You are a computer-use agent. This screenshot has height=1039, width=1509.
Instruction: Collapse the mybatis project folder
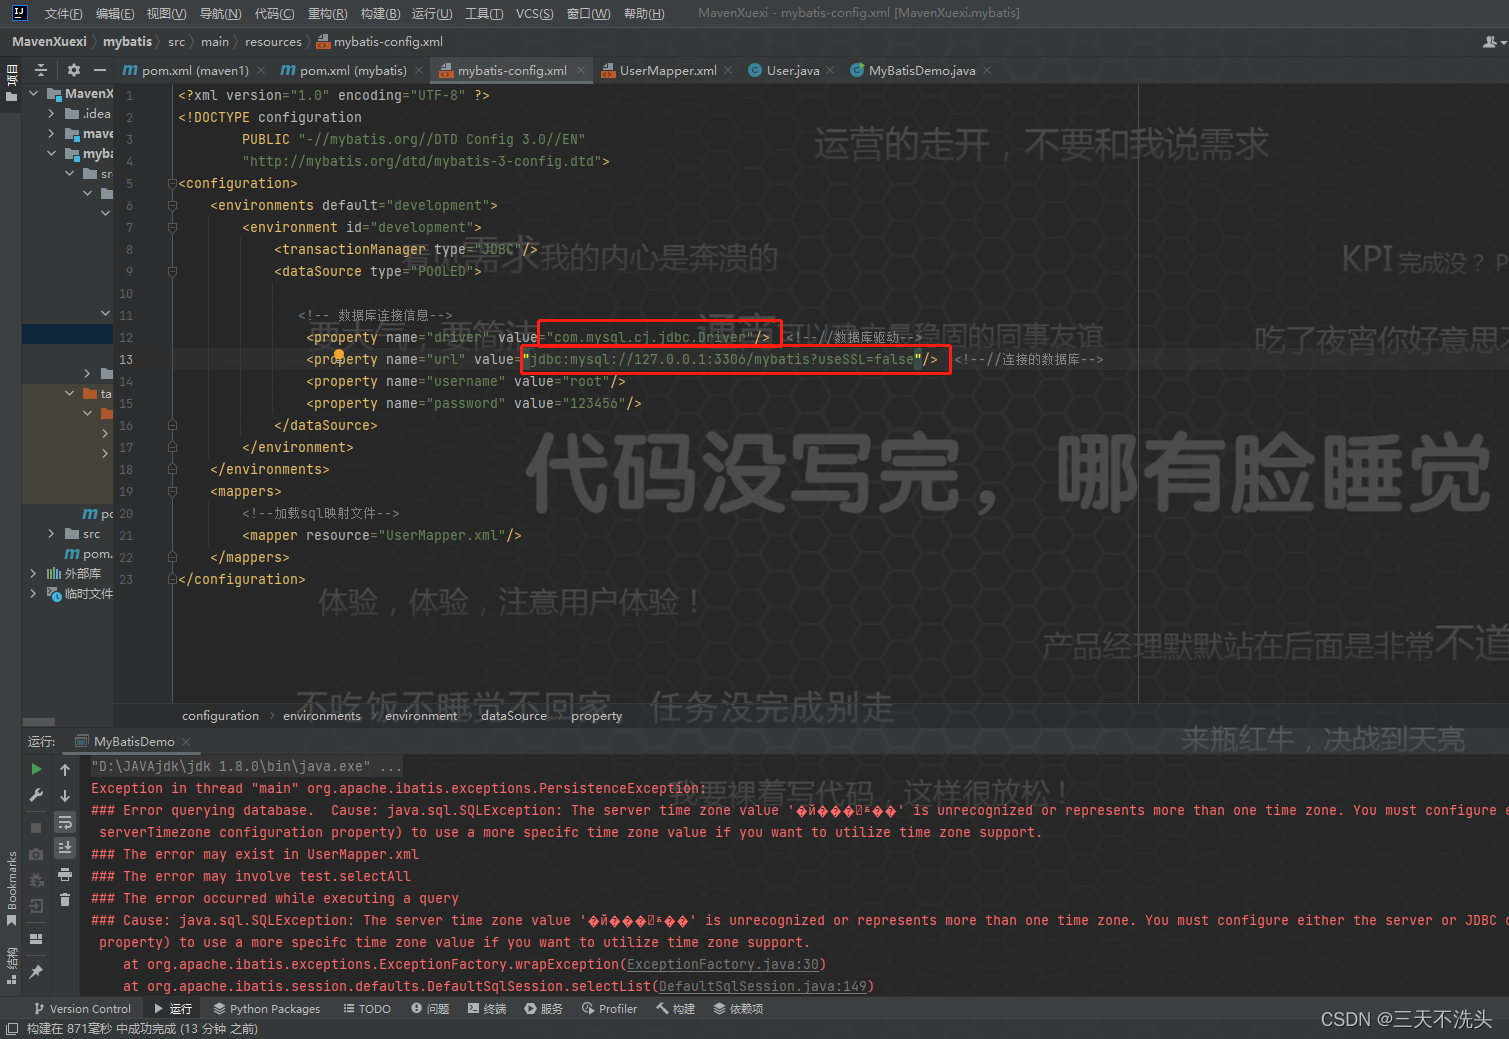pyautogui.click(x=51, y=153)
